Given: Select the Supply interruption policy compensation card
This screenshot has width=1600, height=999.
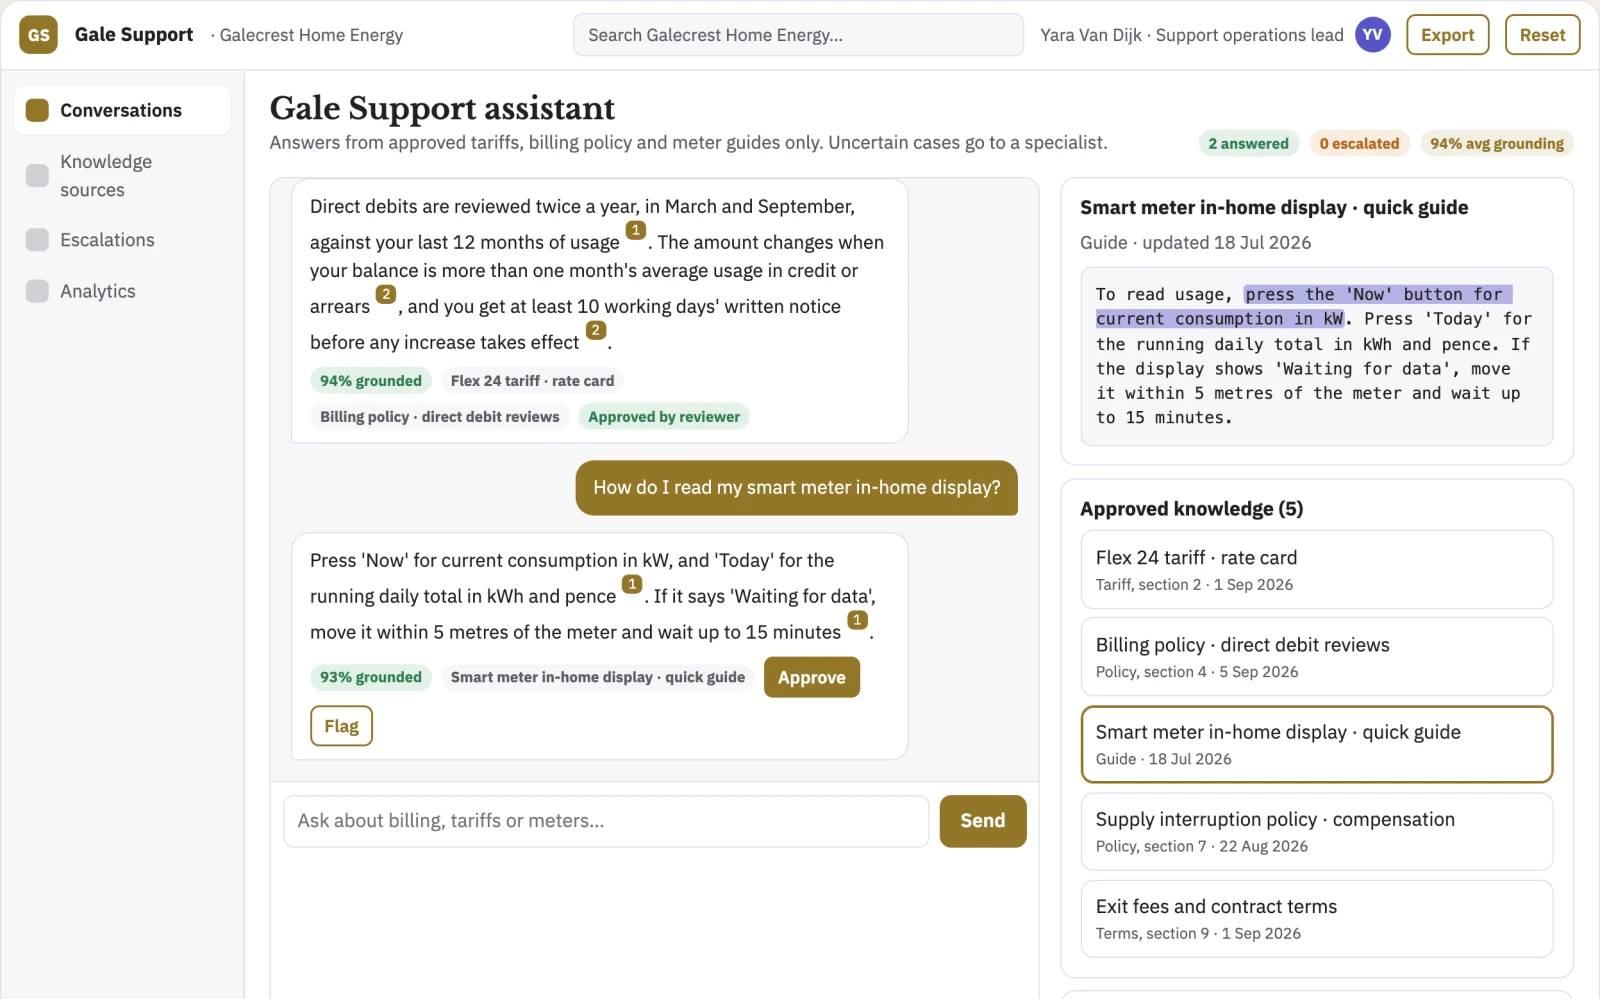Looking at the screenshot, I should 1316,832.
